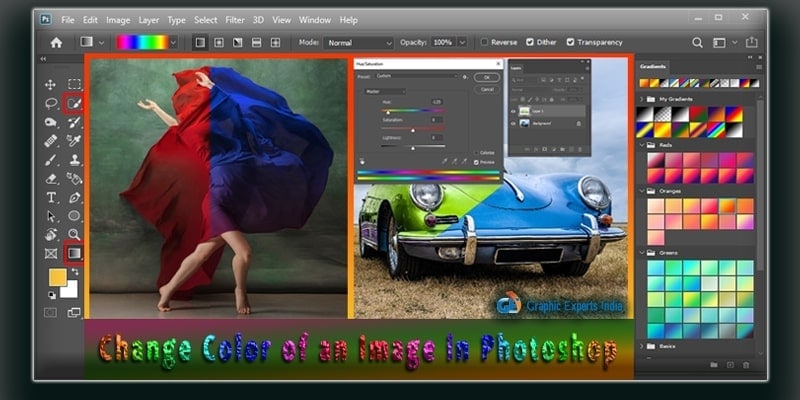
Task: Select the Pen tool
Action: point(74,197)
